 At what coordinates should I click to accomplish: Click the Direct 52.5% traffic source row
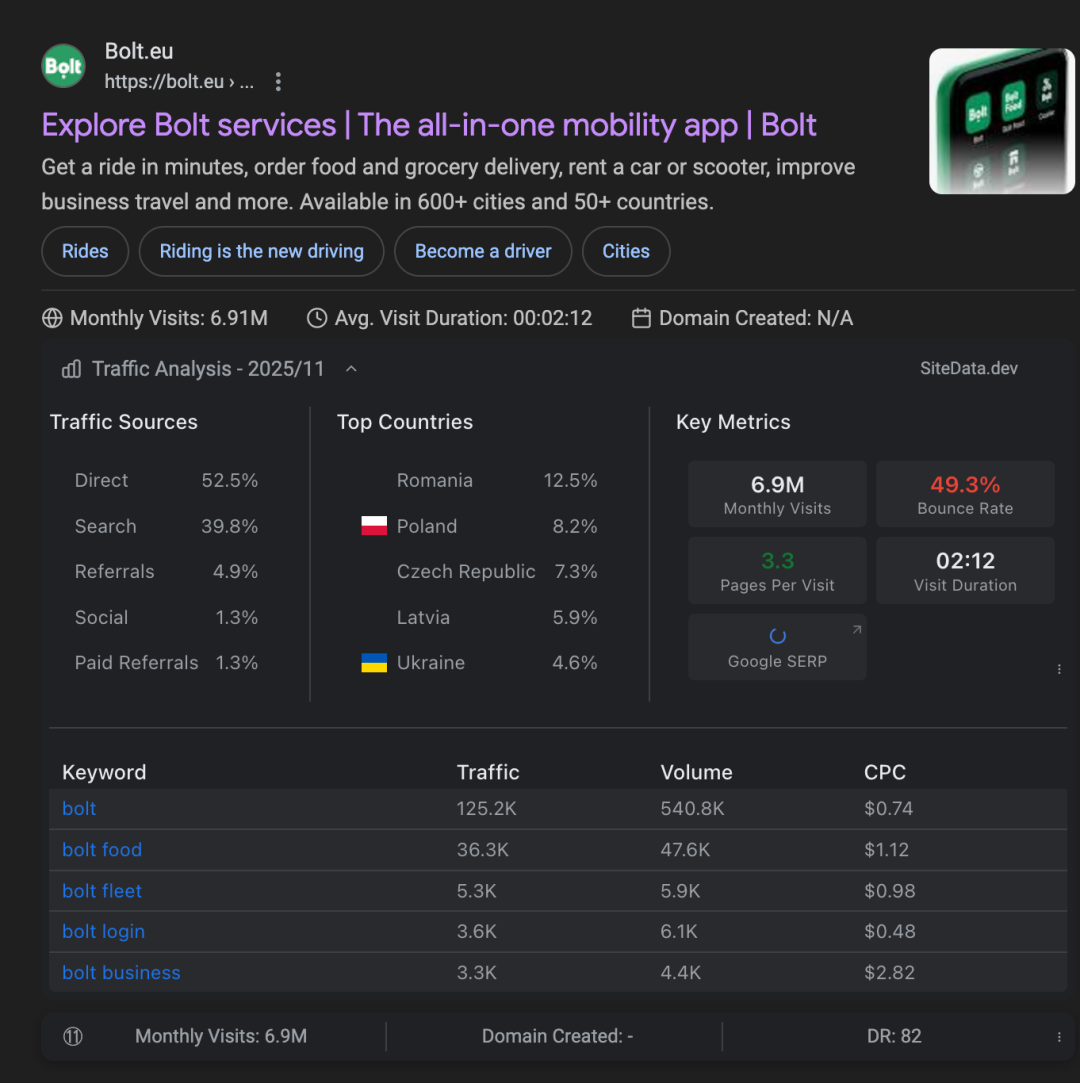[x=166, y=480]
